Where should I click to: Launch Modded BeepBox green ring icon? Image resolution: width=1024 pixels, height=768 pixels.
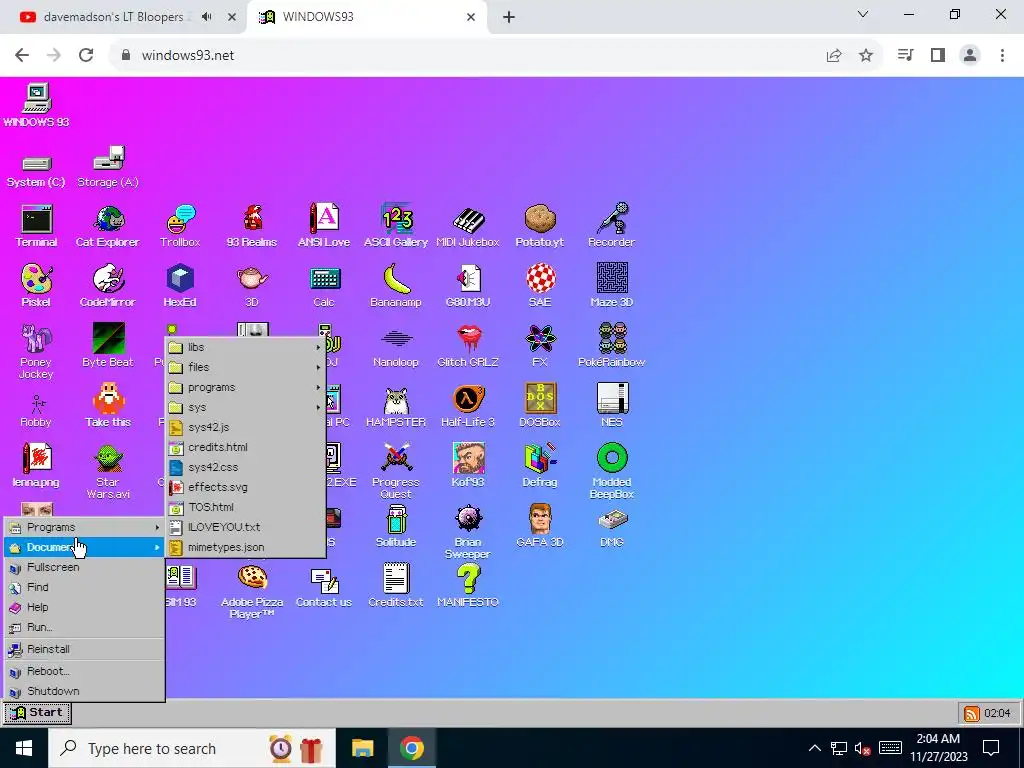point(612,472)
